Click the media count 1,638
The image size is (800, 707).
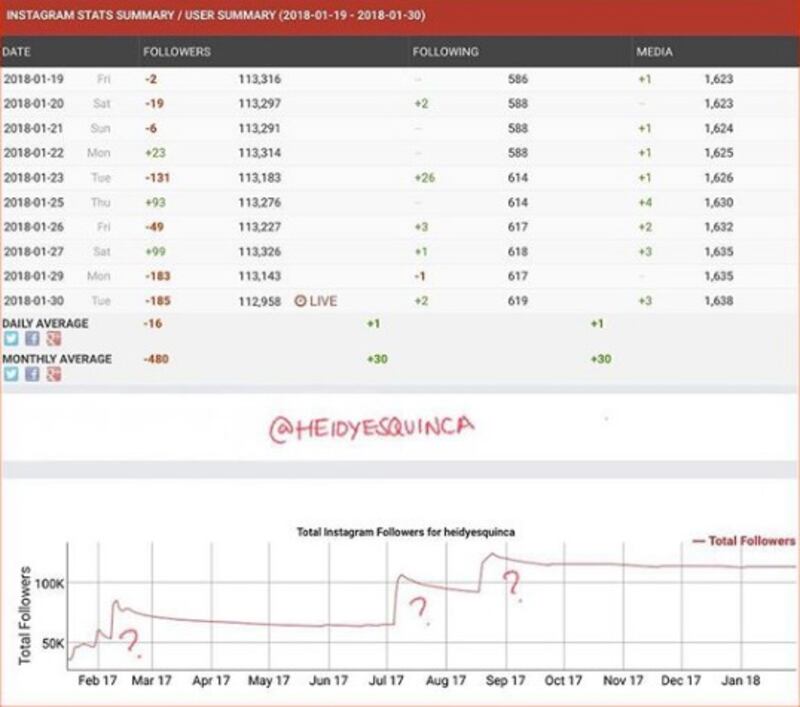click(718, 301)
